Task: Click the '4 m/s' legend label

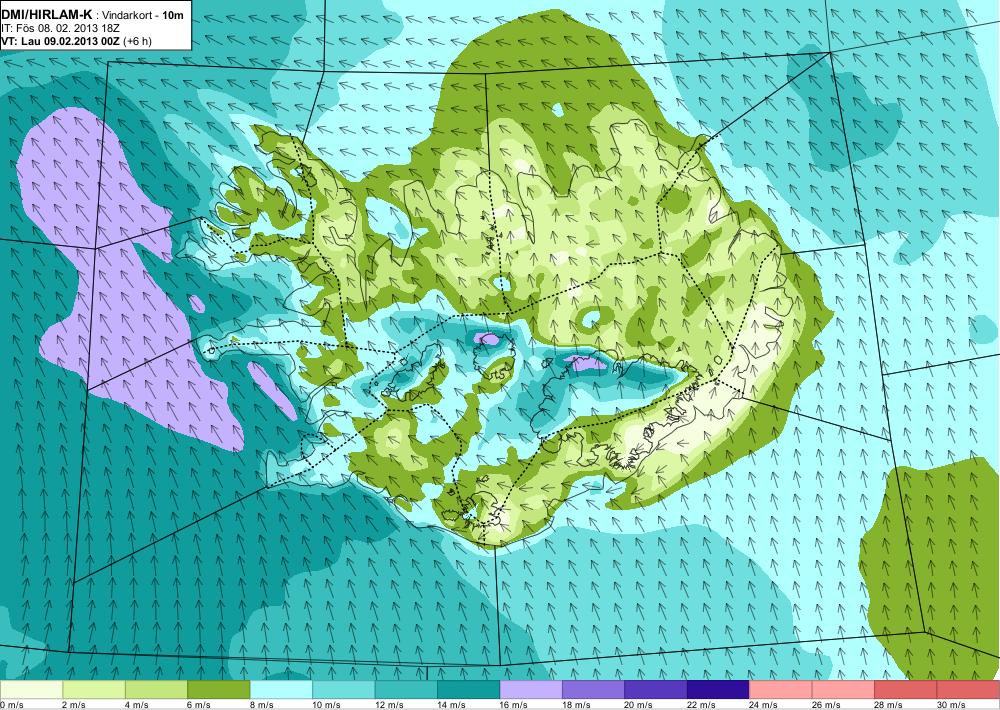Action: (x=136, y=705)
